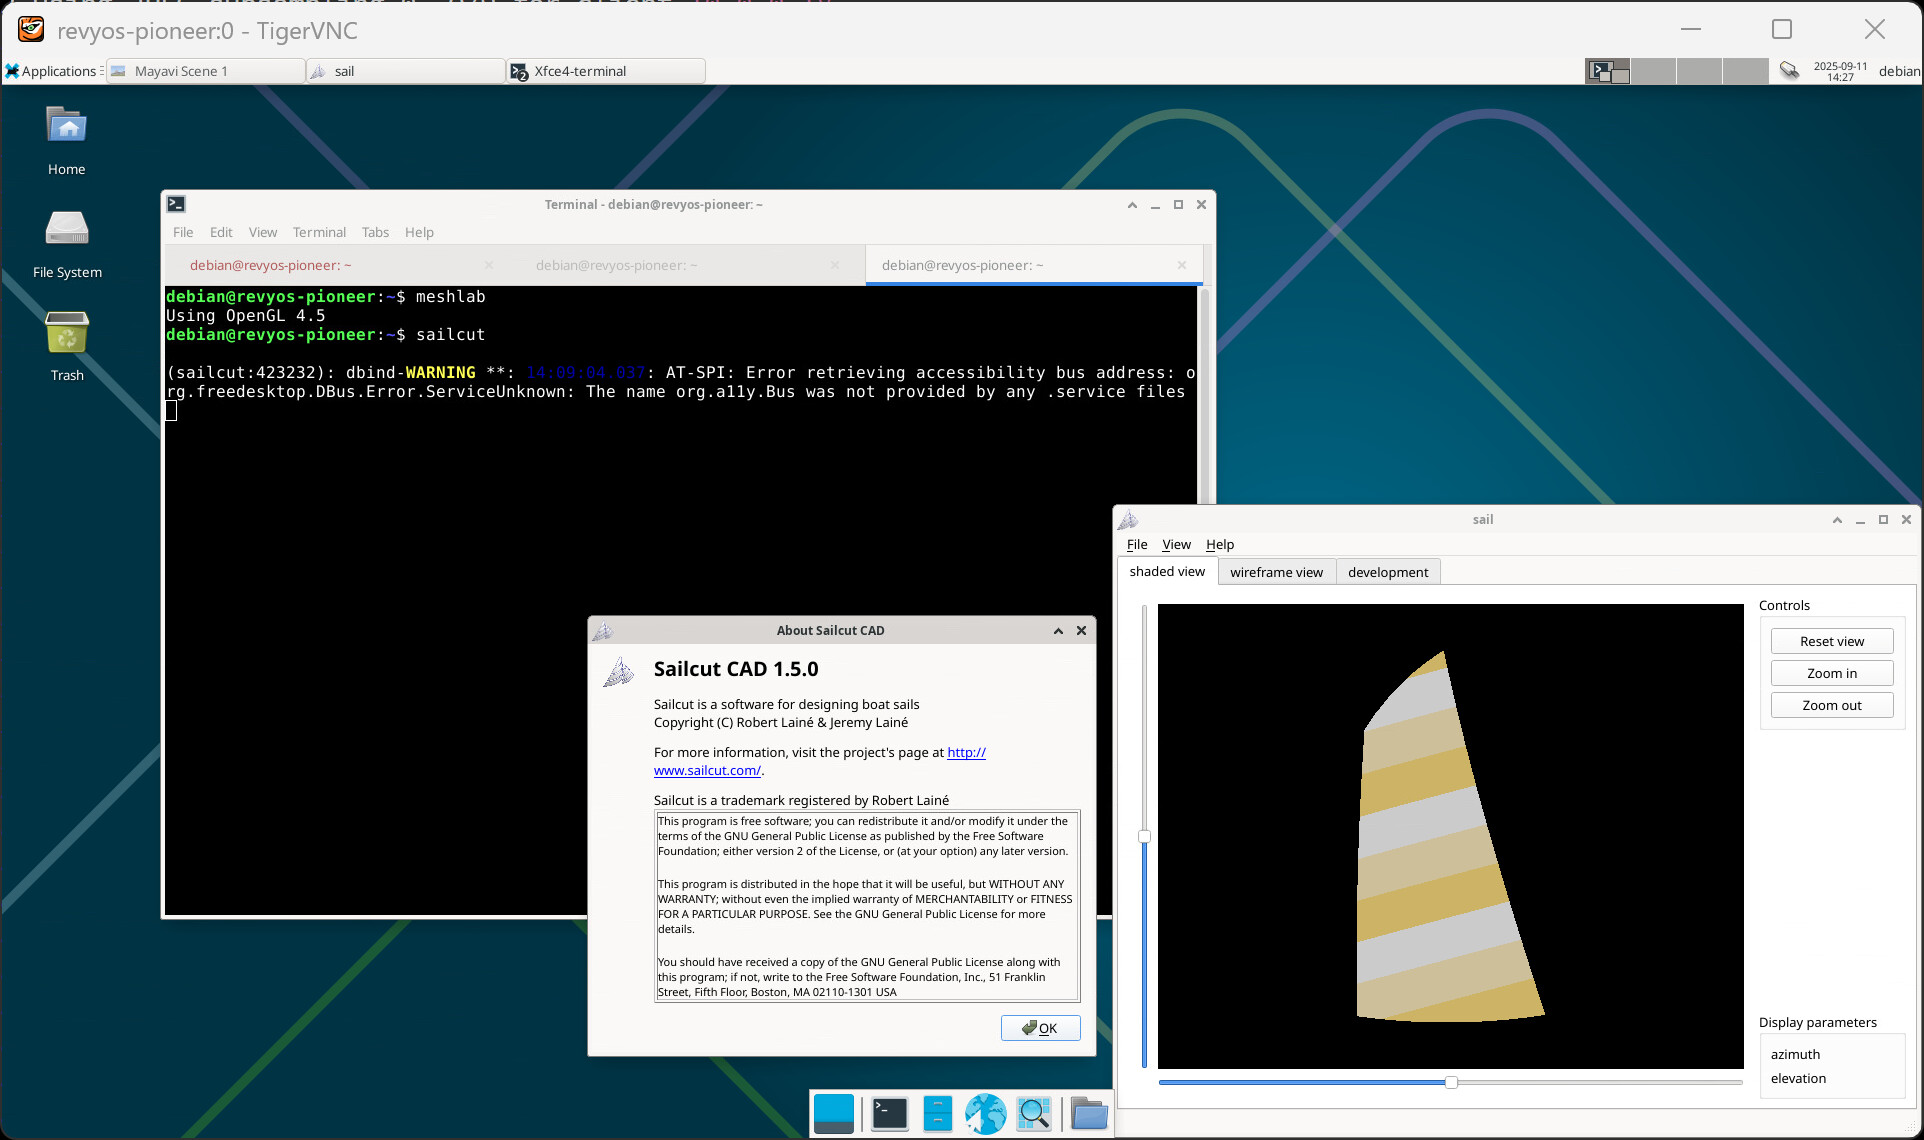
Task: Open the www.sailcut.com hyperlink
Action: (x=707, y=770)
